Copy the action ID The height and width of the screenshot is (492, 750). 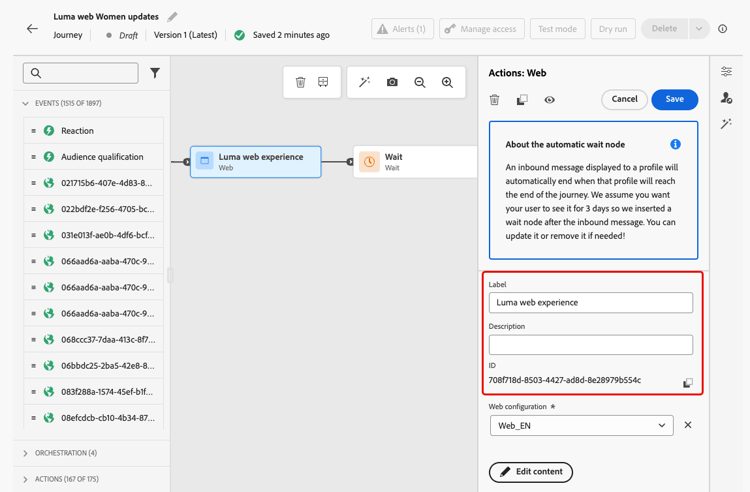687,383
